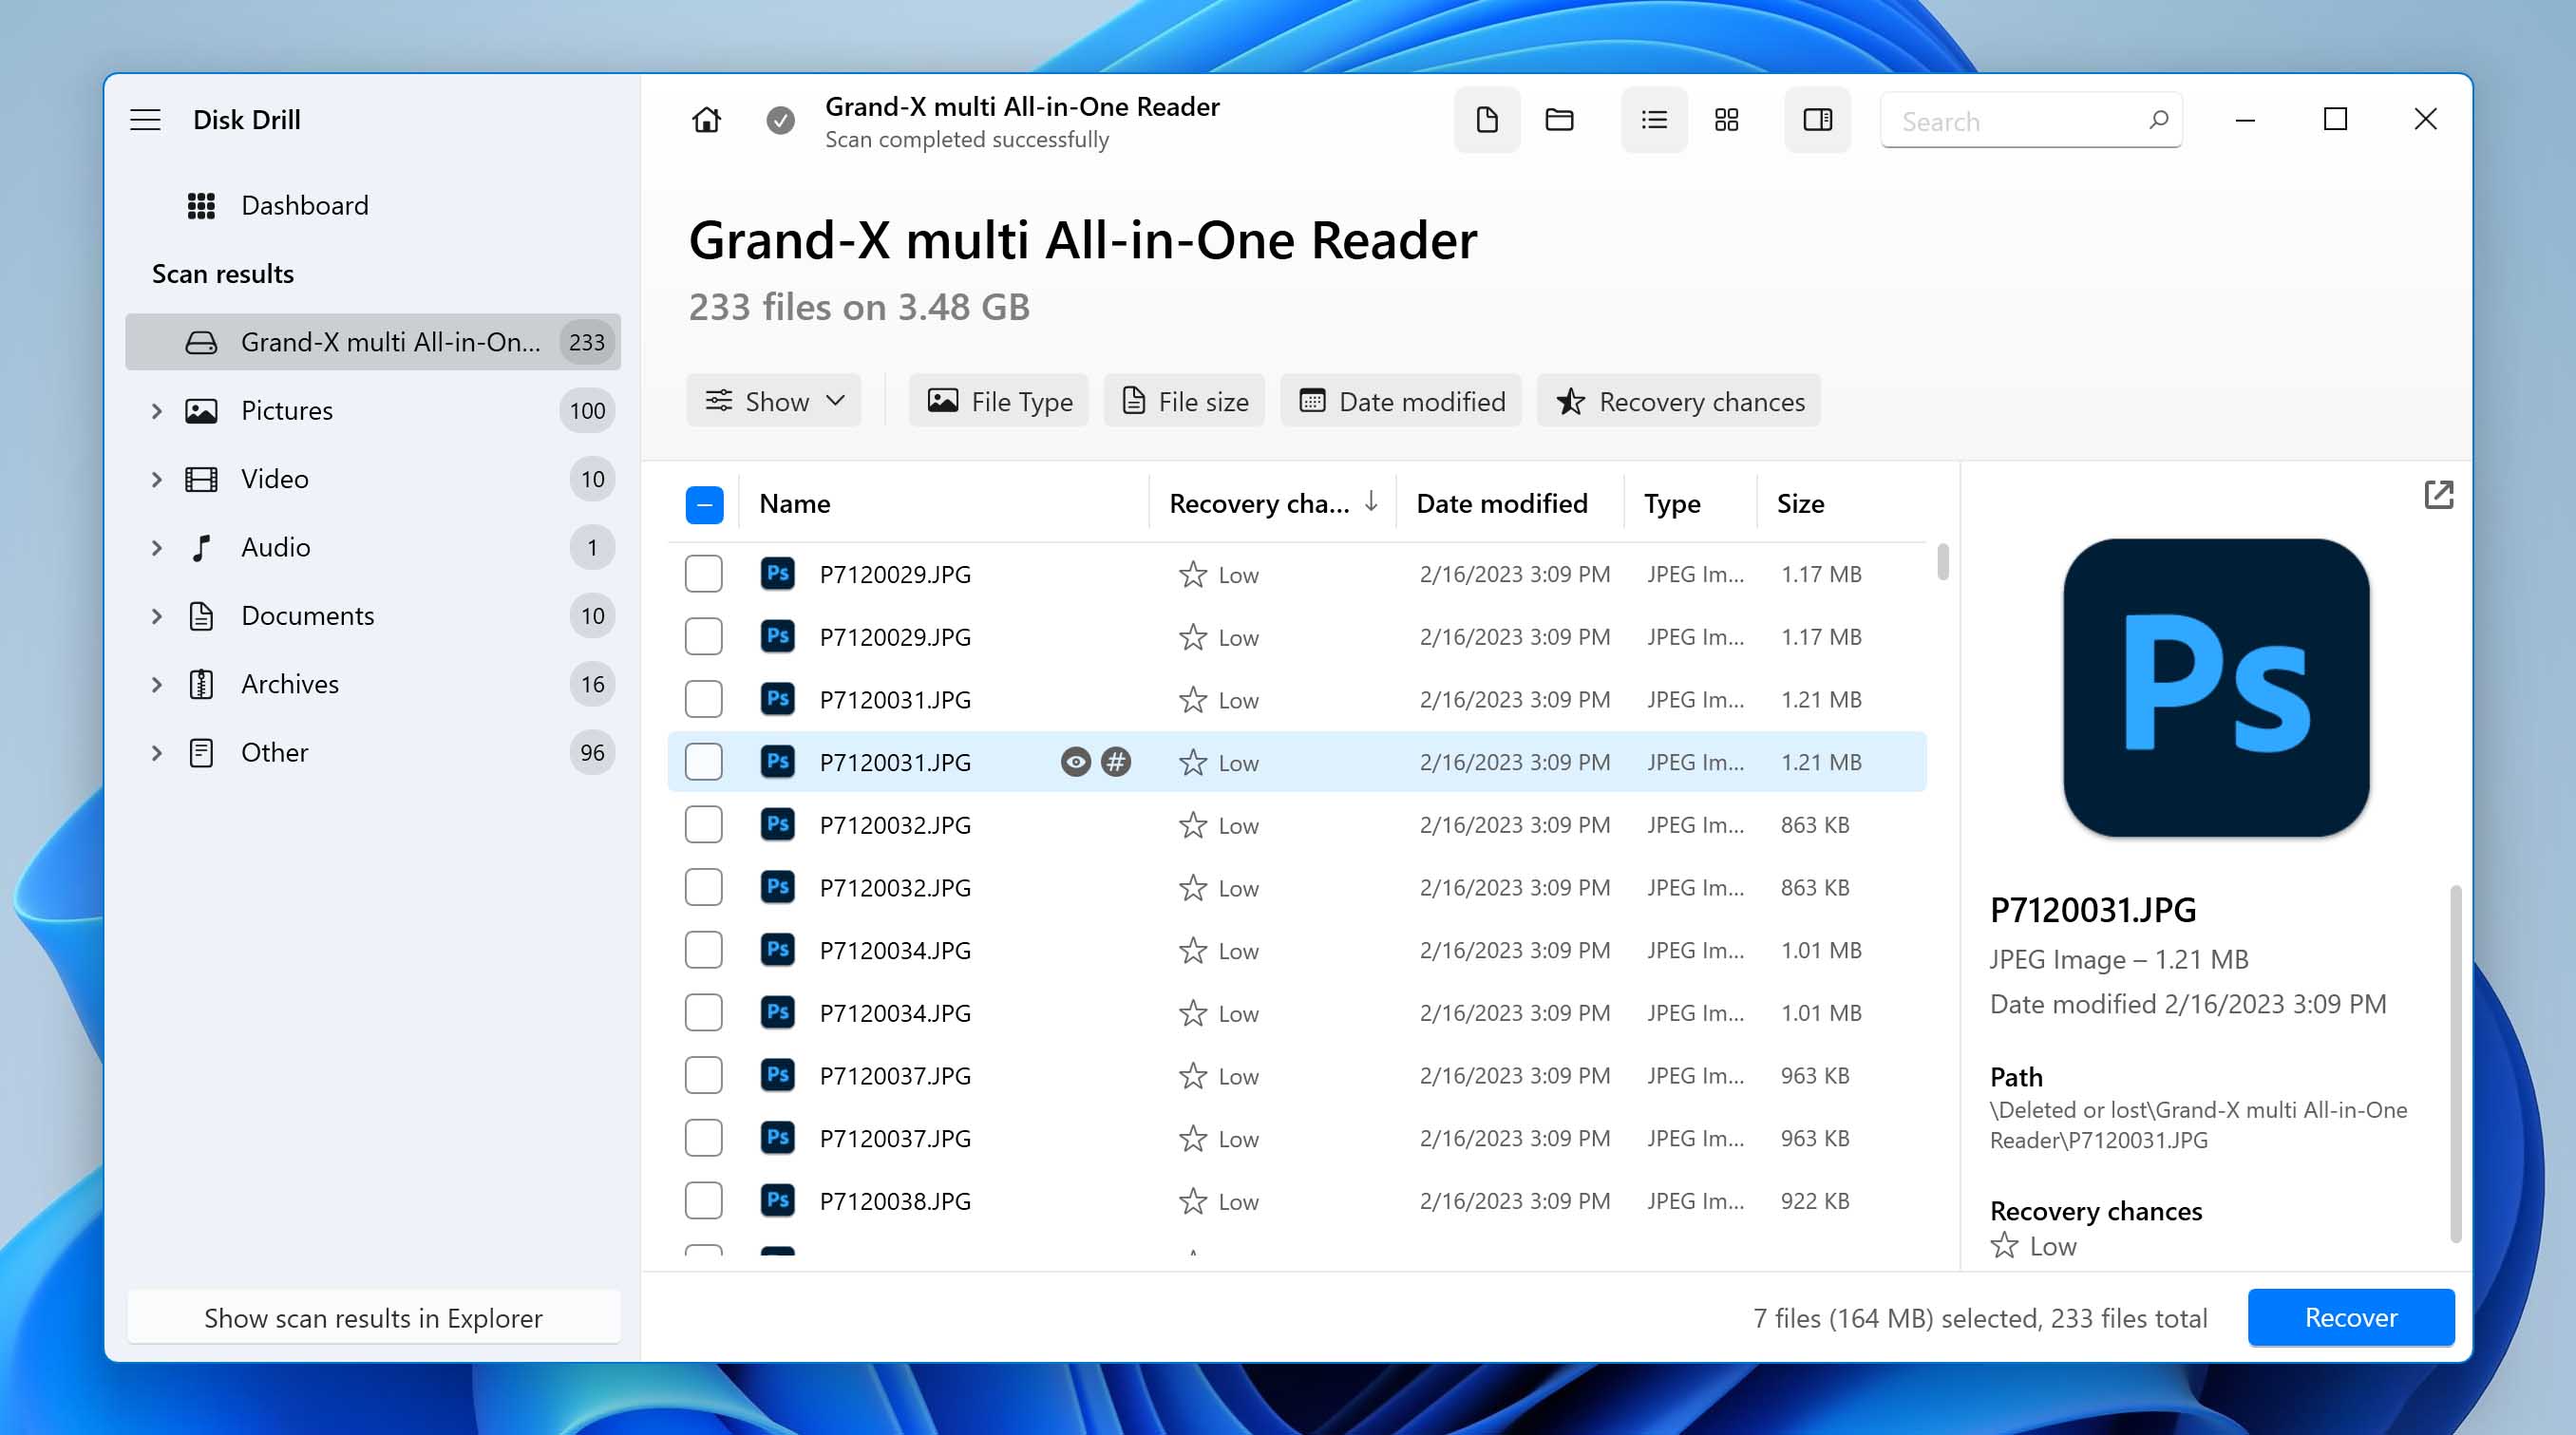Expand the Archives category in sidebar
This screenshot has height=1435, width=2576.
click(x=156, y=682)
